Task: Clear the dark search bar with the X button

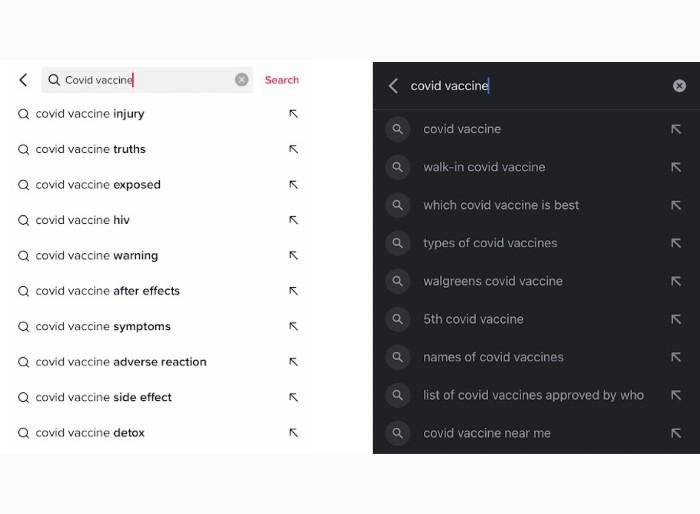Action: (x=679, y=86)
